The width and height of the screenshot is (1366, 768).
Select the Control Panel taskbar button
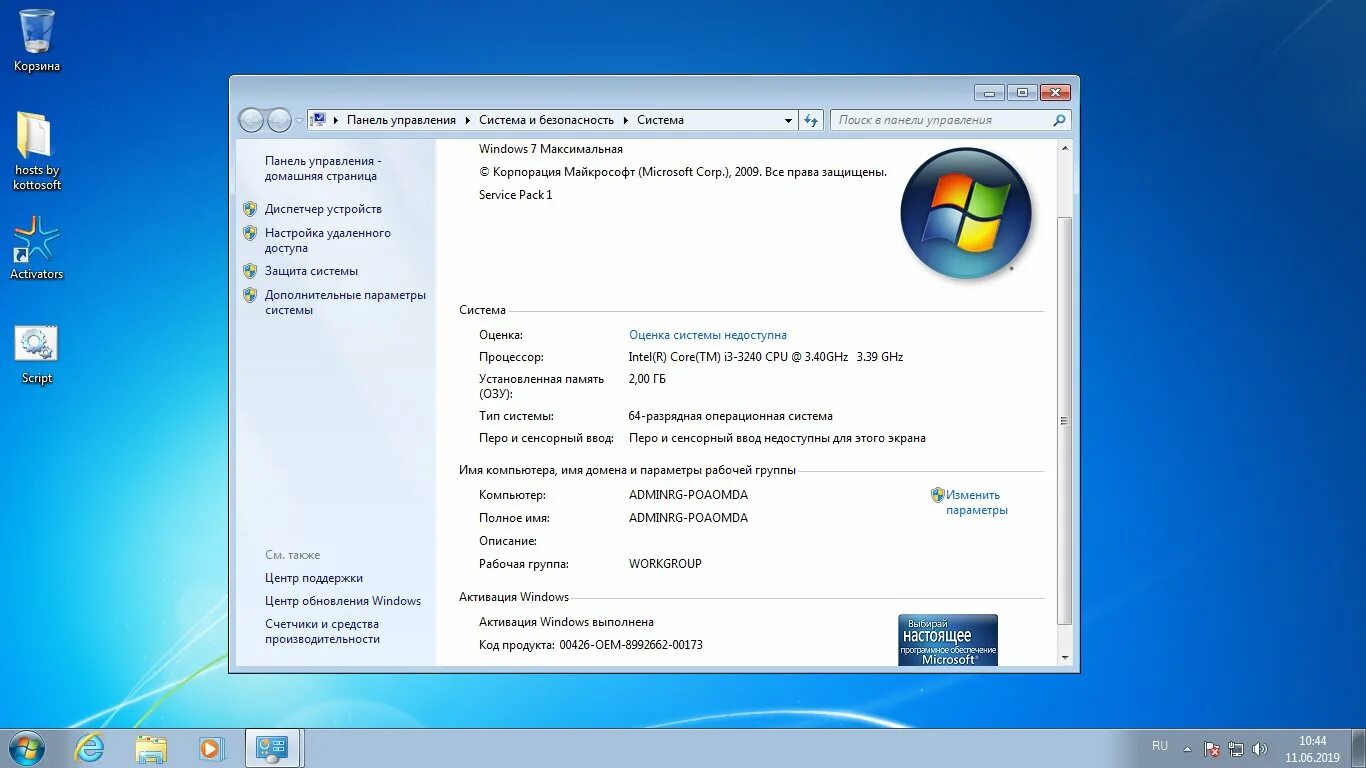(x=272, y=748)
